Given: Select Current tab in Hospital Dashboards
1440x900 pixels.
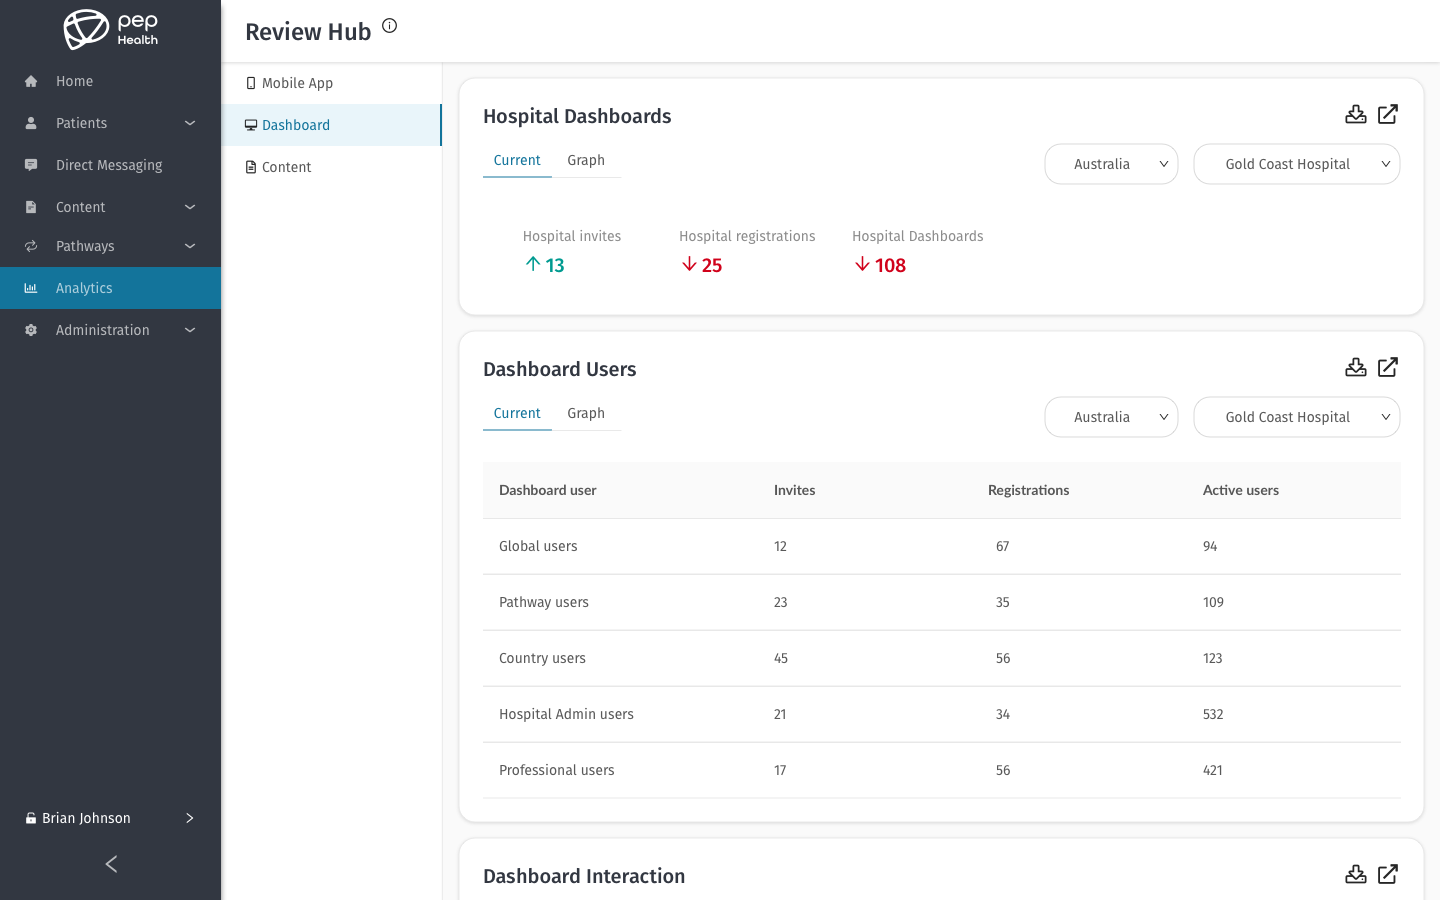Looking at the screenshot, I should tap(517, 160).
